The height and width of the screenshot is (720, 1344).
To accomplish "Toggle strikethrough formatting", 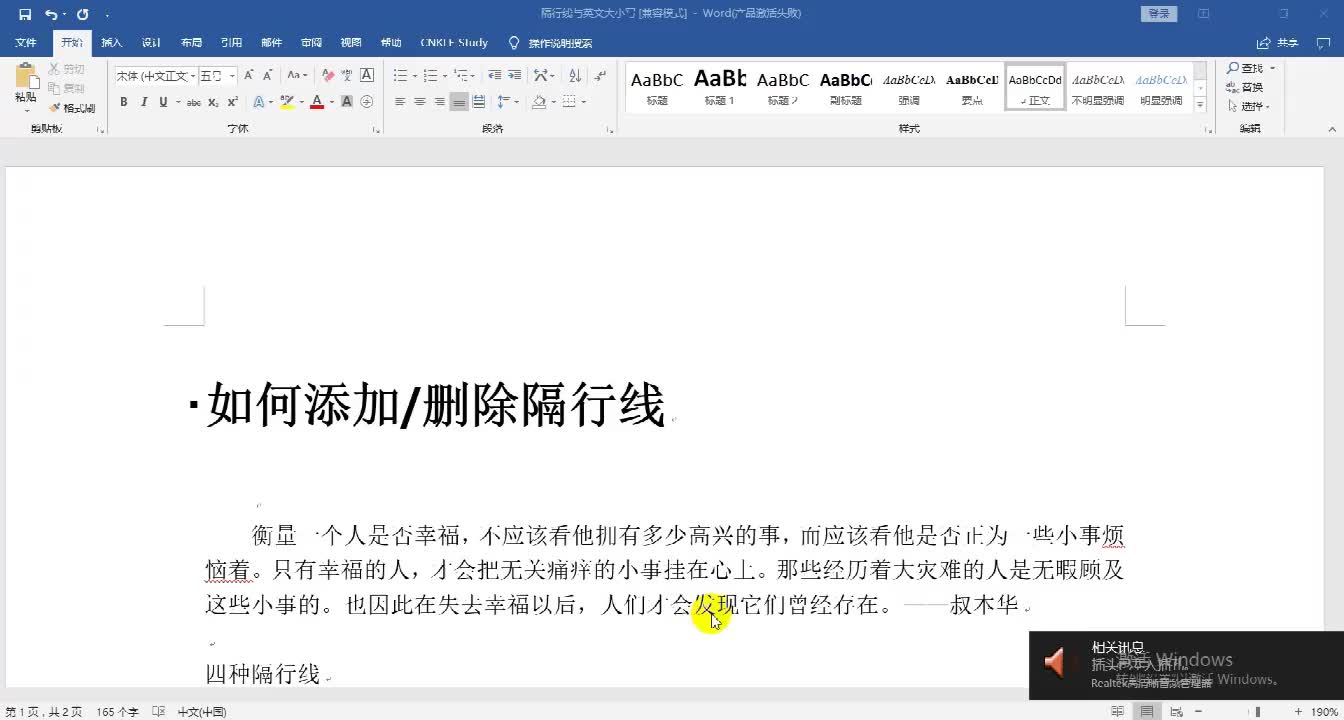I will pos(194,102).
